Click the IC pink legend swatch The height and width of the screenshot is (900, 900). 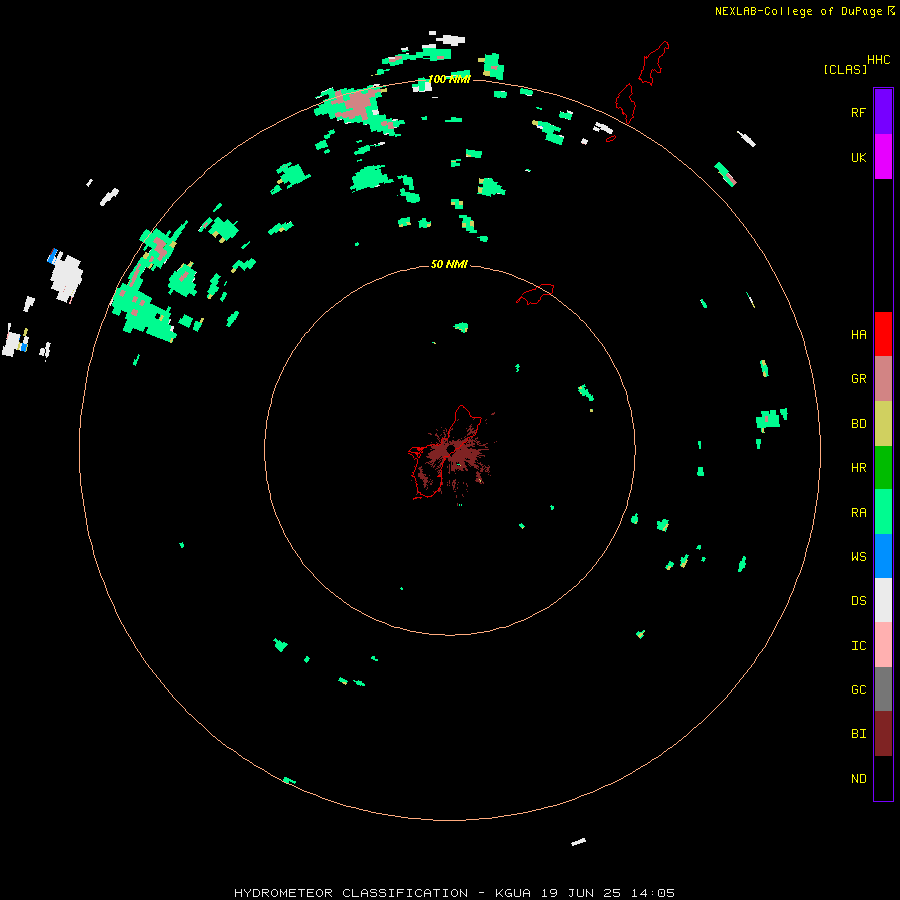coord(883,645)
